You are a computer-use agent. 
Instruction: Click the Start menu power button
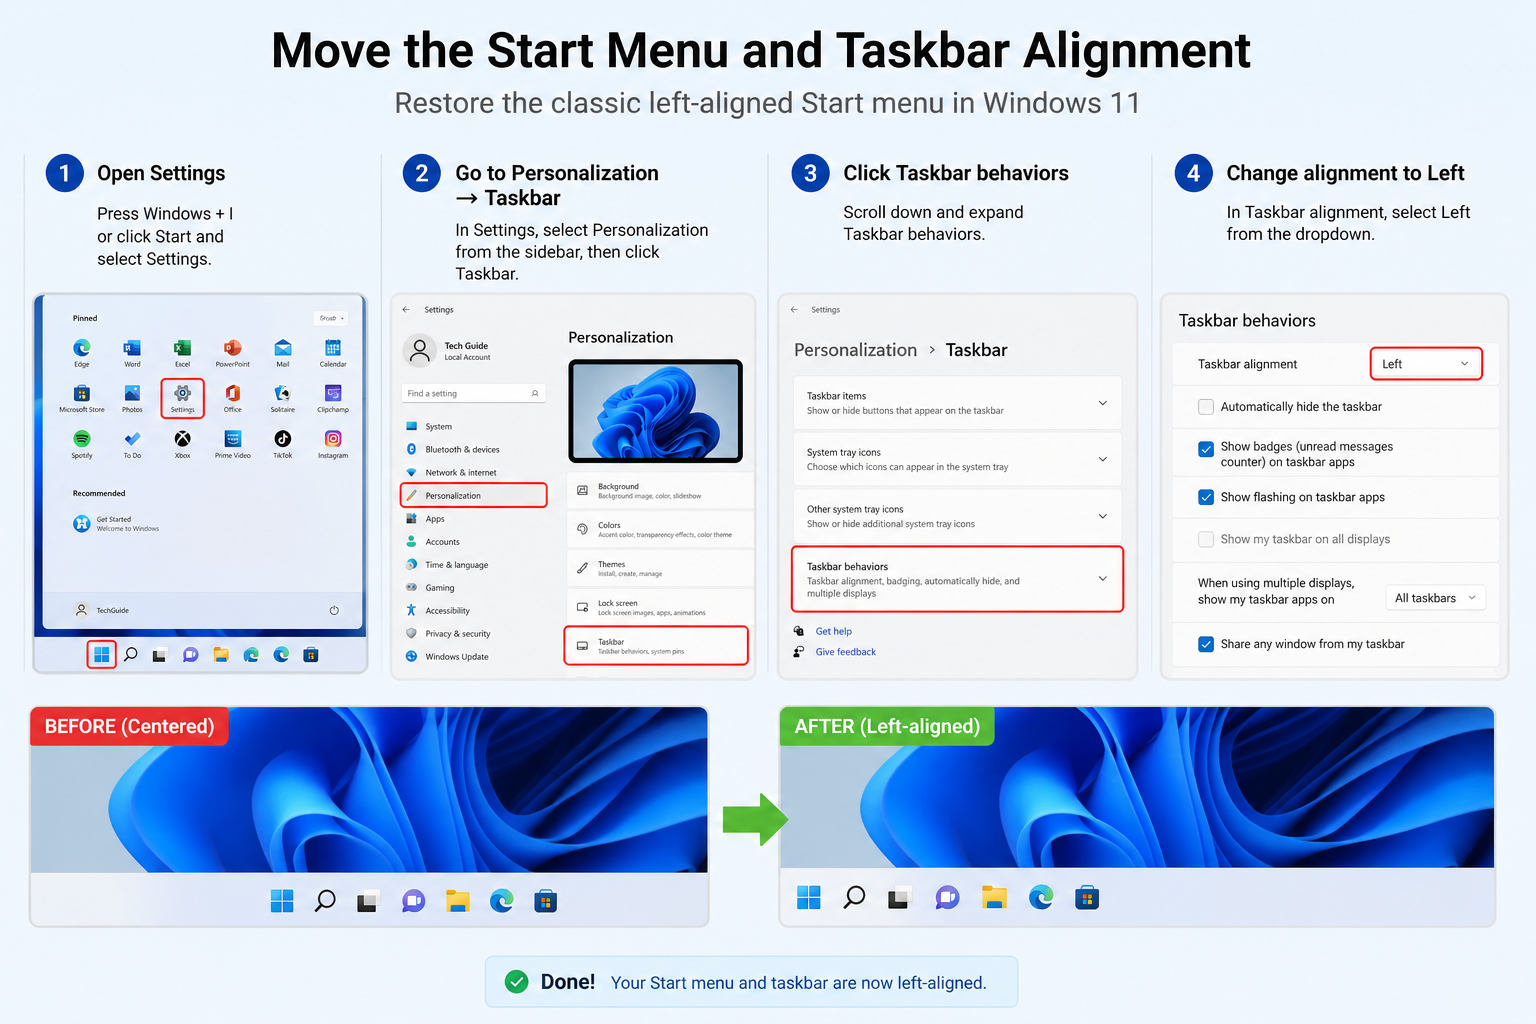click(x=334, y=610)
